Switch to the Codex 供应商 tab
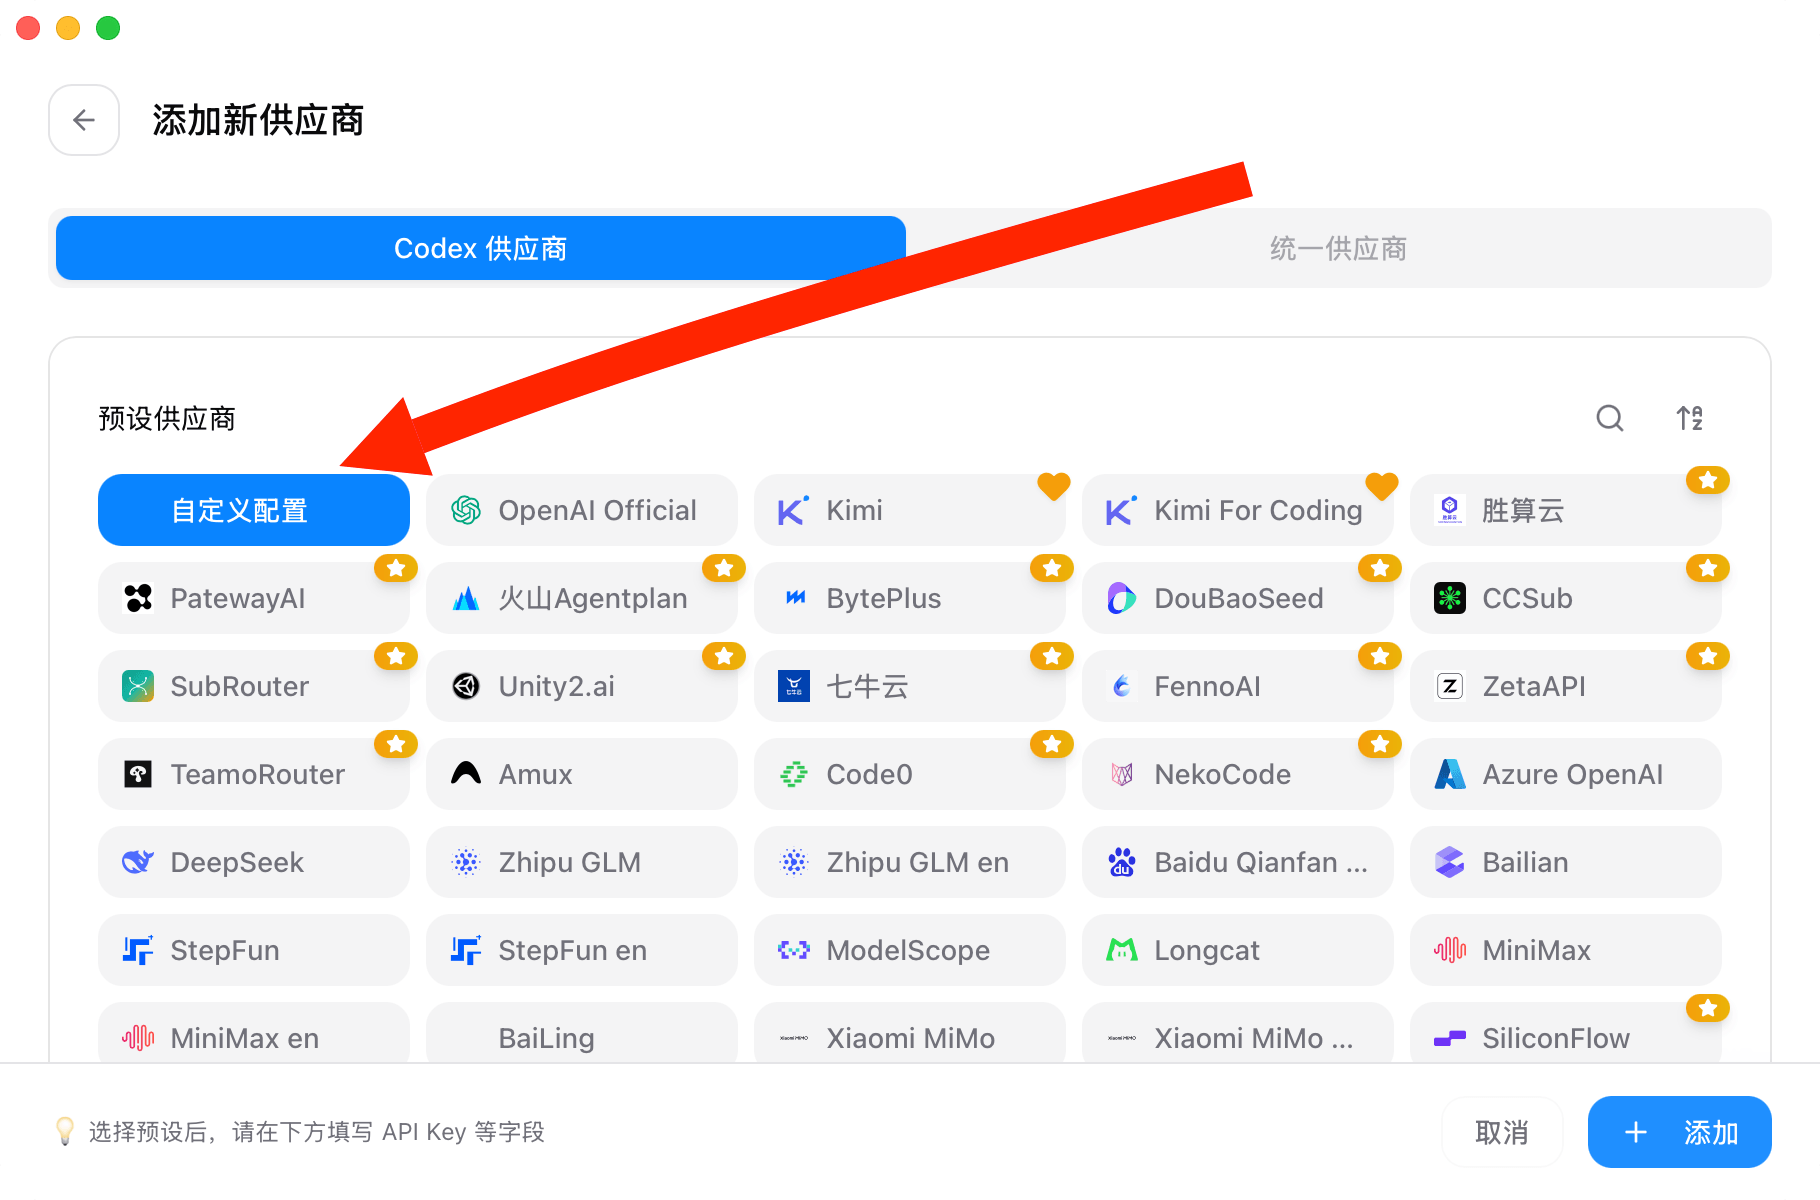The height and width of the screenshot is (1200, 1820). pyautogui.click(x=481, y=248)
